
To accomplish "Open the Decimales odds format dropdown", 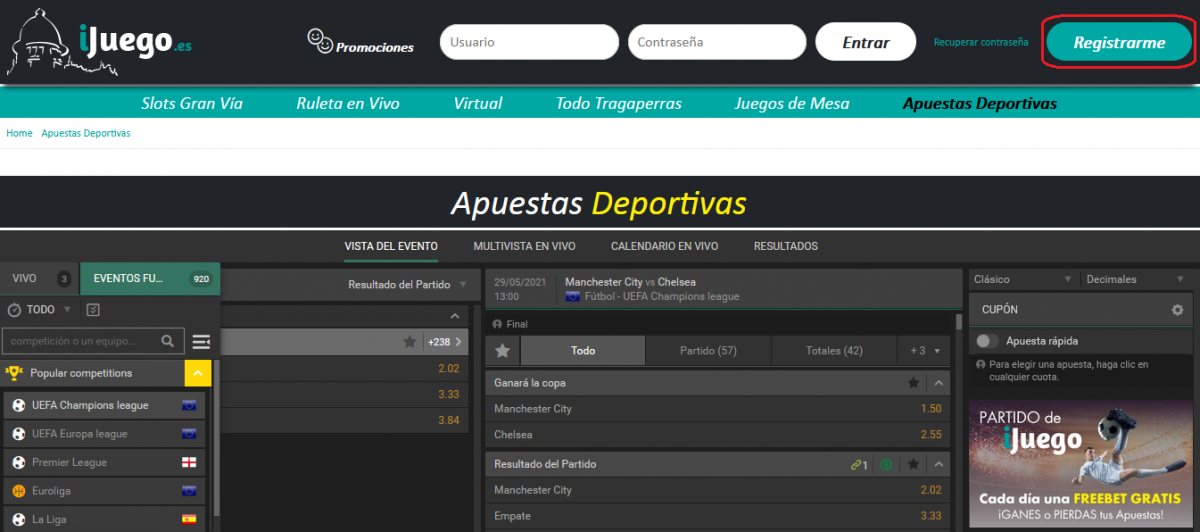I will coord(1135,280).
